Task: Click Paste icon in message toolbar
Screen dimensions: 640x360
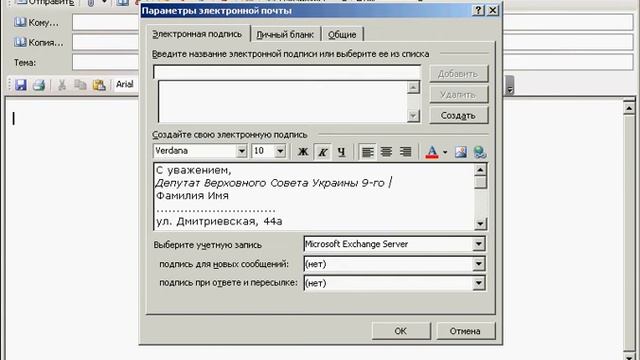Action: tap(99, 85)
